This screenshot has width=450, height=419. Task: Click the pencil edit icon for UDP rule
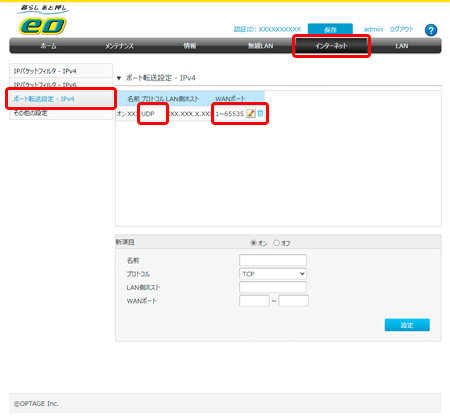[x=250, y=113]
